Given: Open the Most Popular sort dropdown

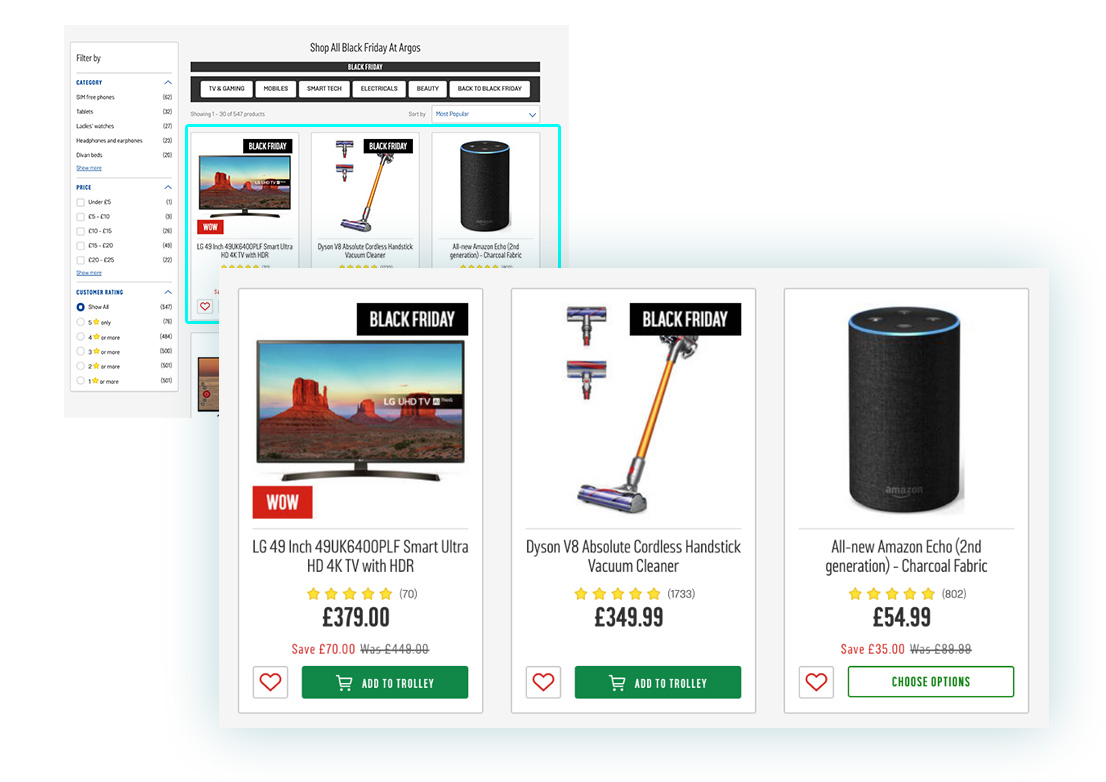Looking at the screenshot, I should (486, 114).
